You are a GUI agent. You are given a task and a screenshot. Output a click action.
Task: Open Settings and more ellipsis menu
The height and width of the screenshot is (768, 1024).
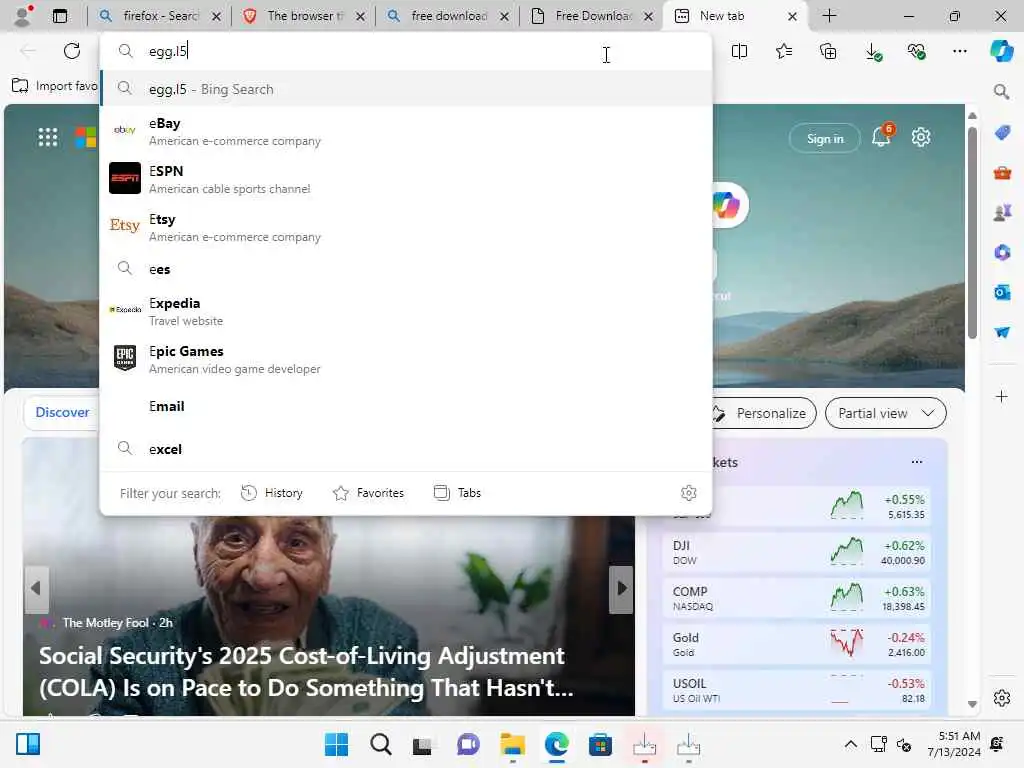click(x=960, y=51)
